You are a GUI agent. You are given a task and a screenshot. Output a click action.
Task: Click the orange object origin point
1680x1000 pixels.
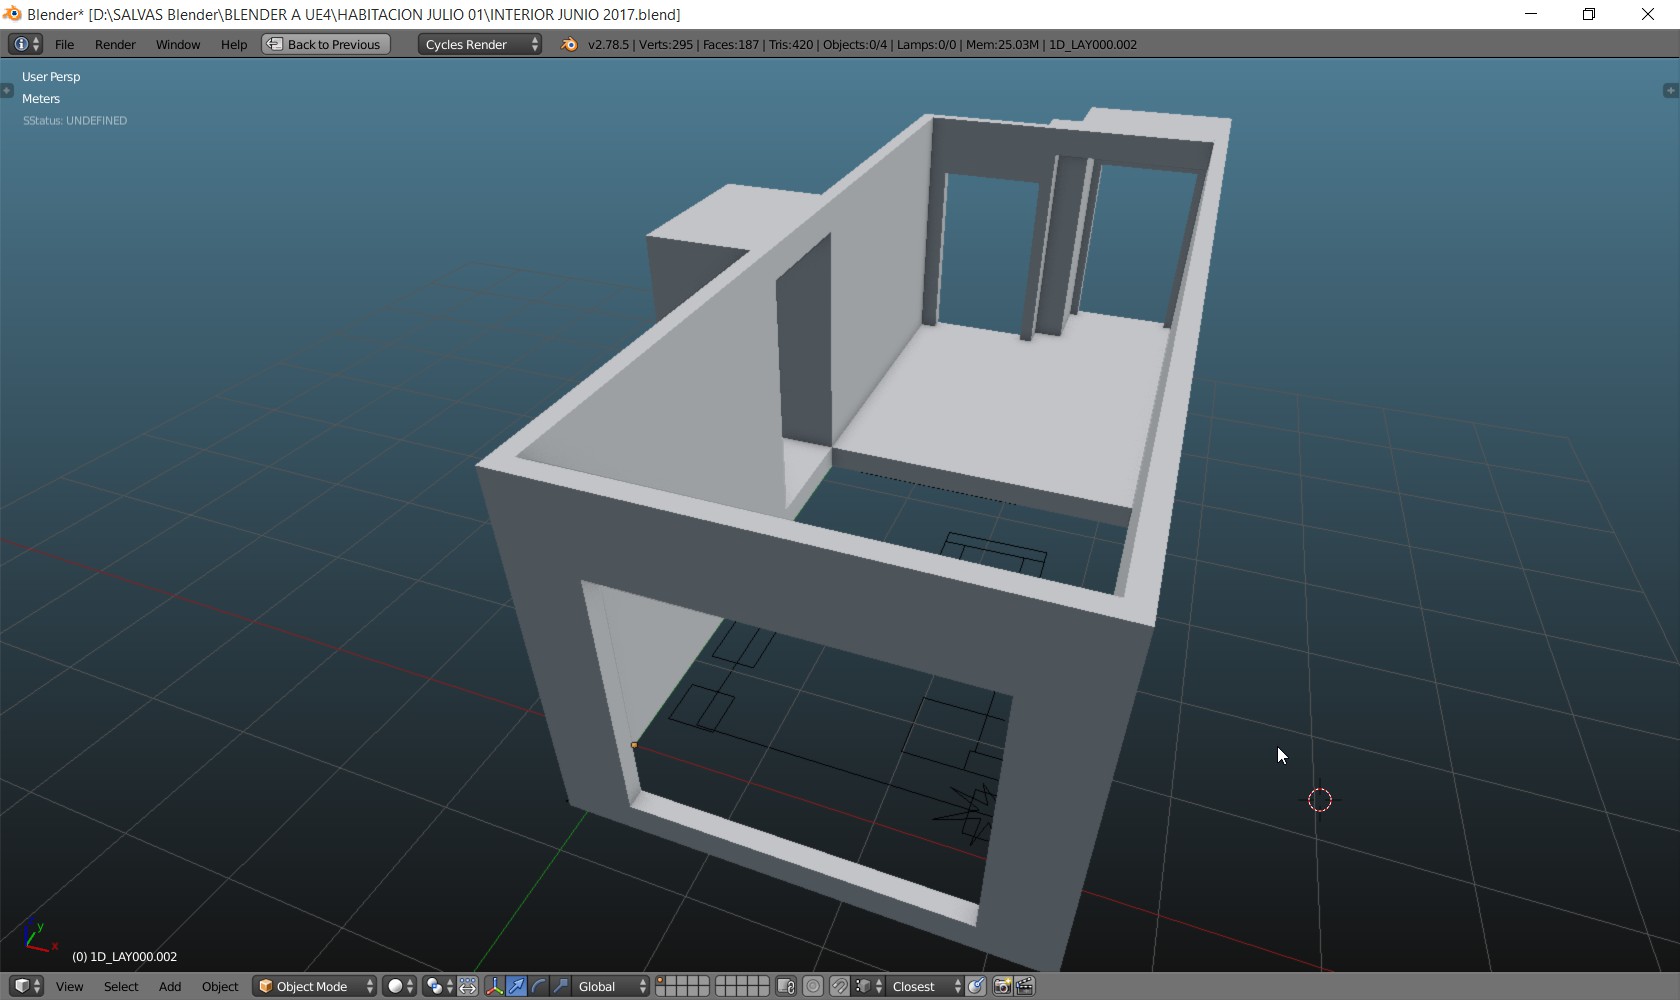(x=634, y=745)
